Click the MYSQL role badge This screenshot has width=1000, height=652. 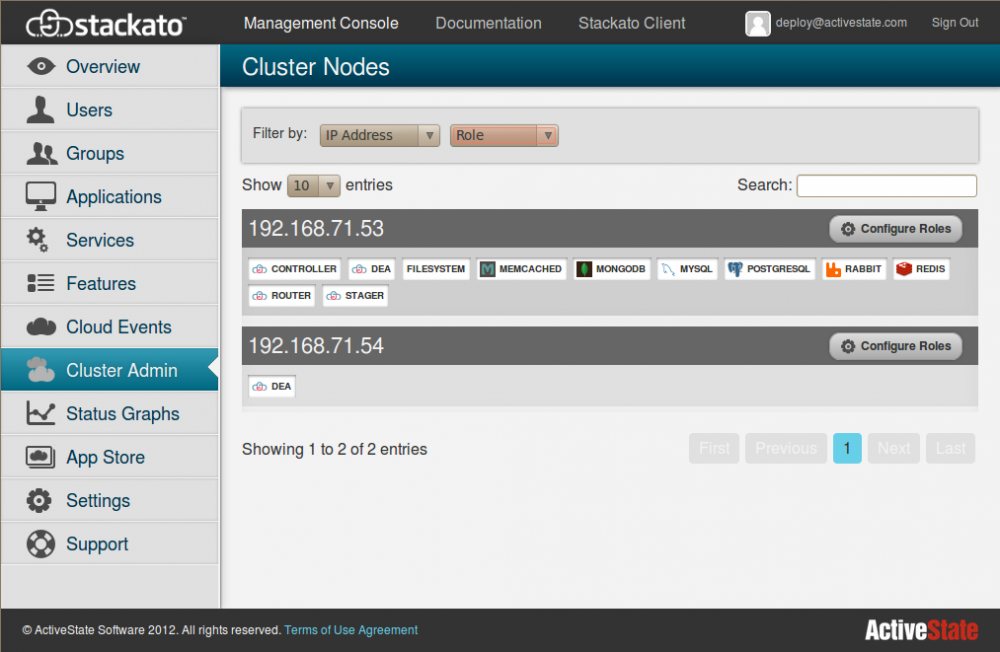(x=688, y=269)
